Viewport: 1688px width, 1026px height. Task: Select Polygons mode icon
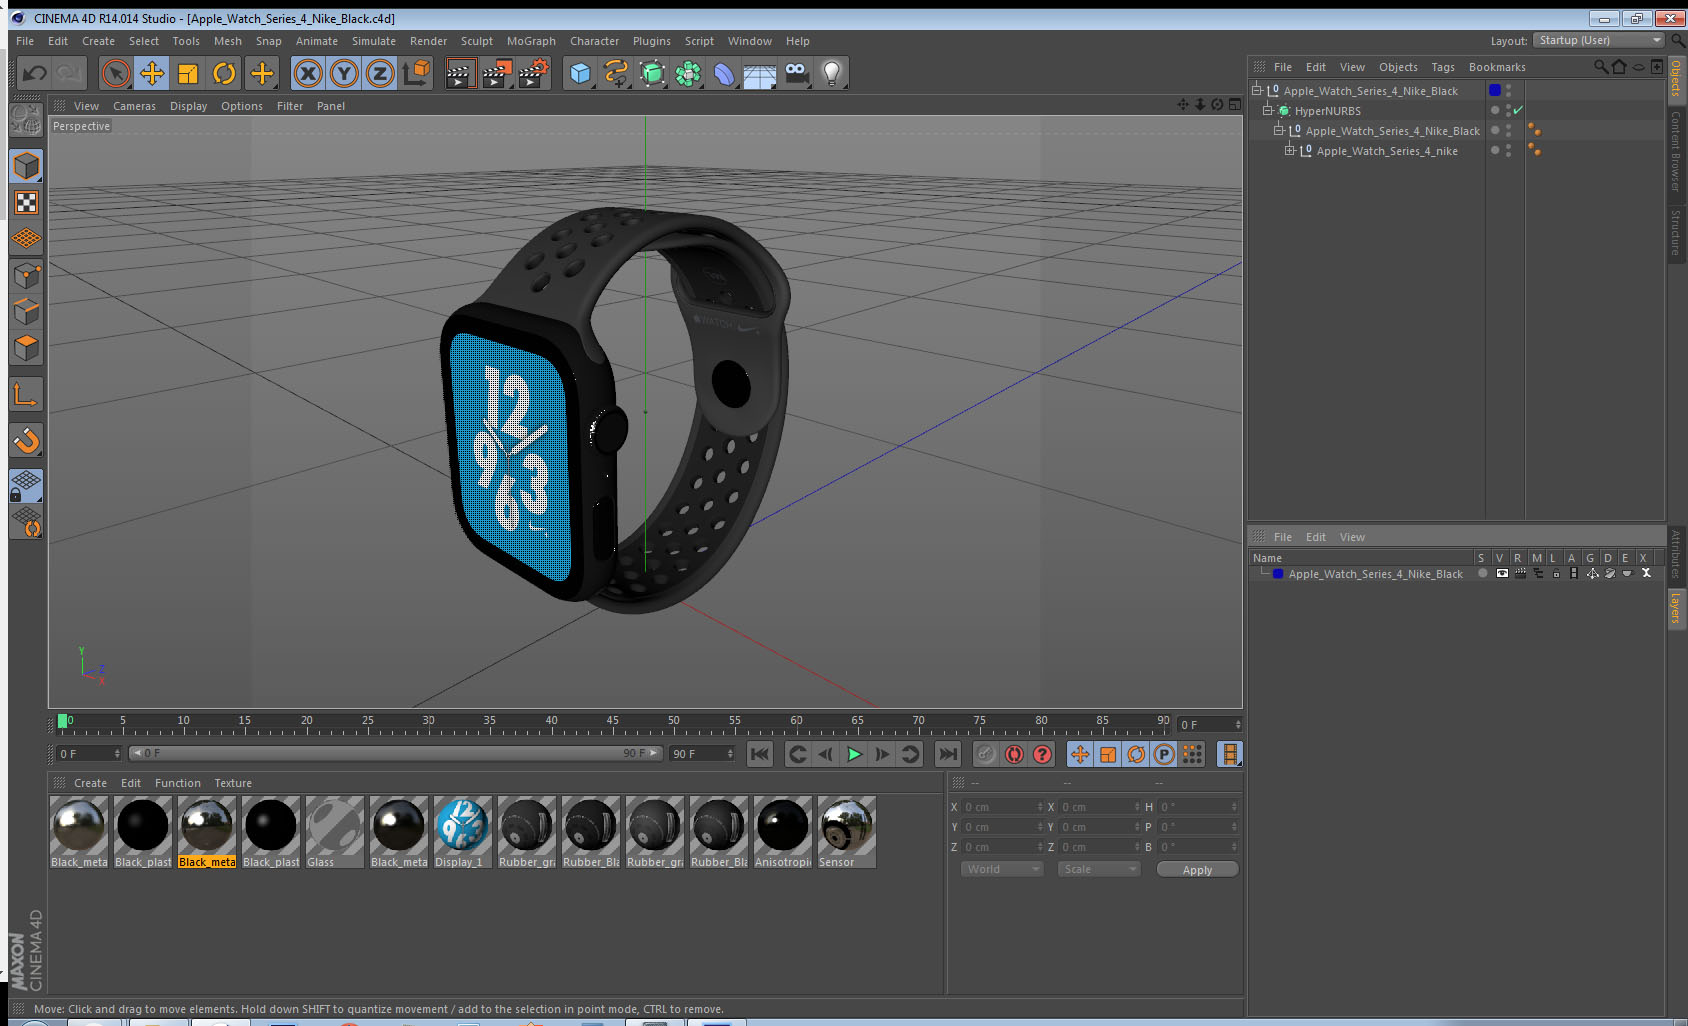[x=26, y=348]
